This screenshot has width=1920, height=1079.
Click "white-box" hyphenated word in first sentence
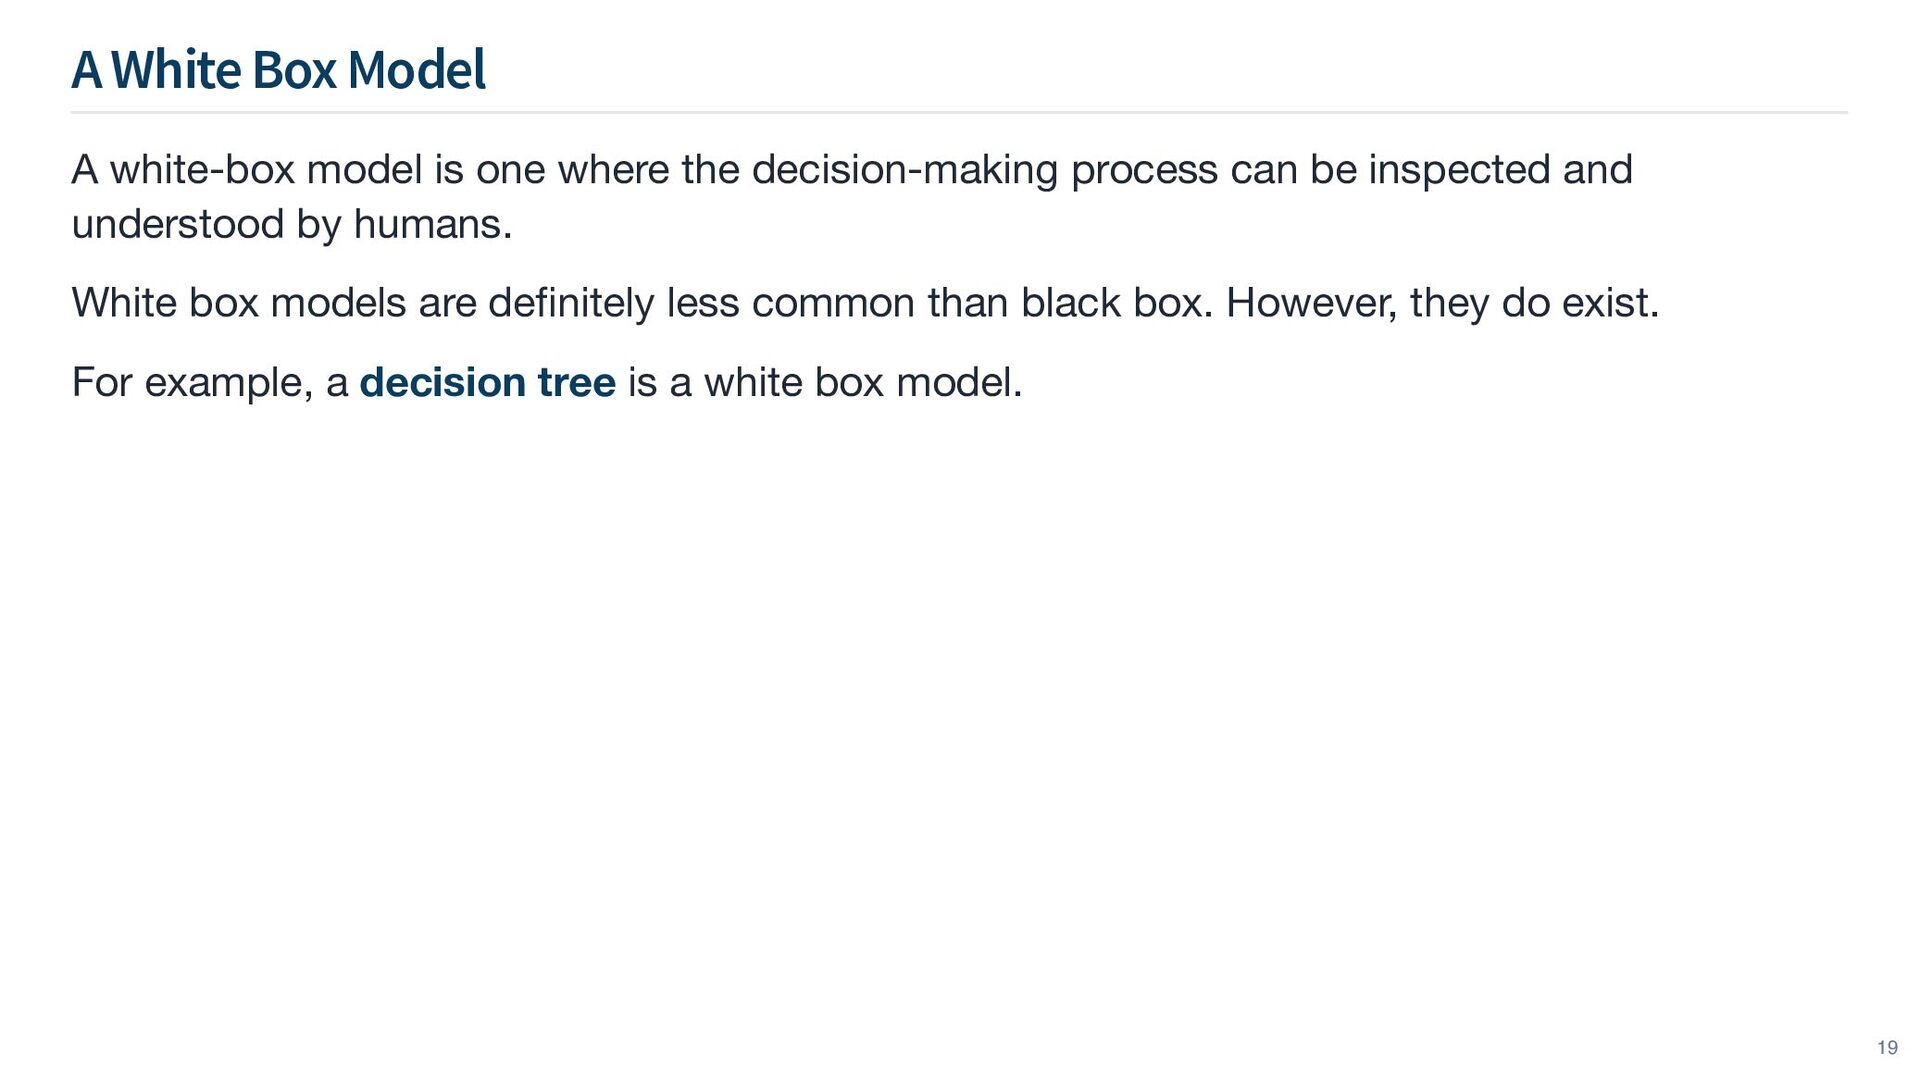pyautogui.click(x=202, y=170)
